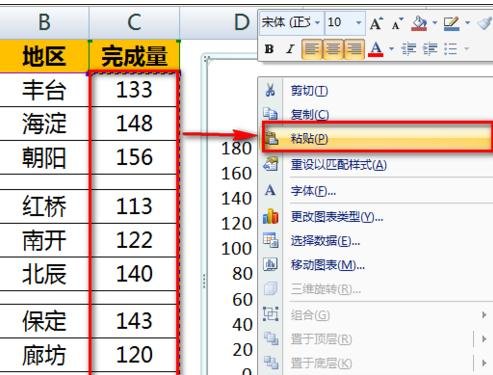Select cell with value 148
The image size is (493, 375).
tap(134, 124)
